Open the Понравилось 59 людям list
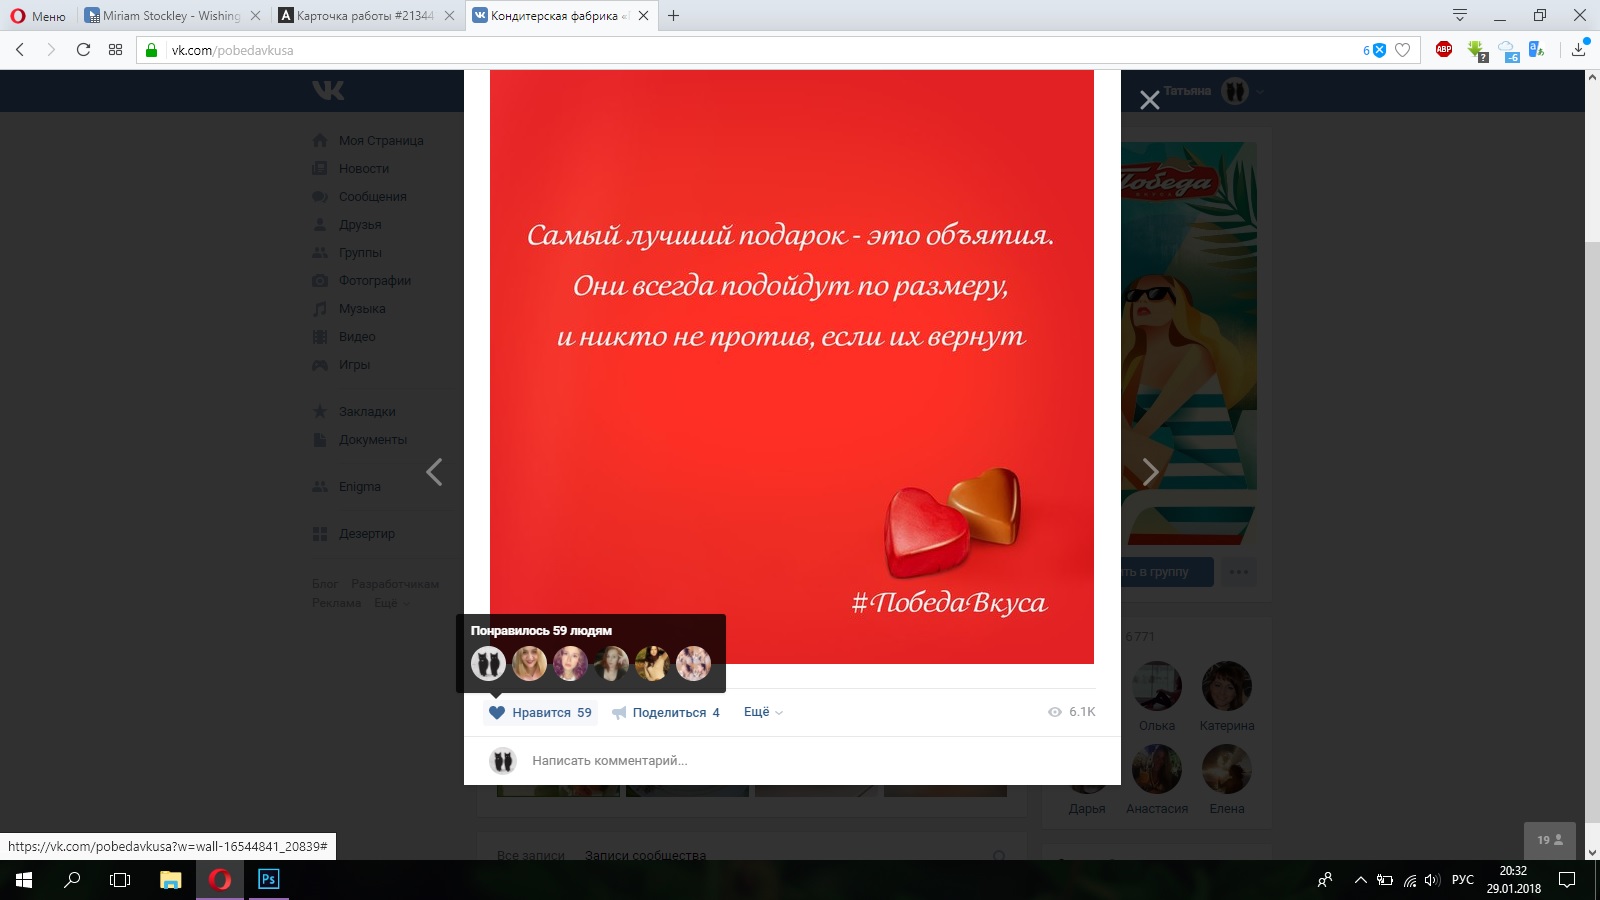The image size is (1600, 900). pyautogui.click(x=541, y=631)
